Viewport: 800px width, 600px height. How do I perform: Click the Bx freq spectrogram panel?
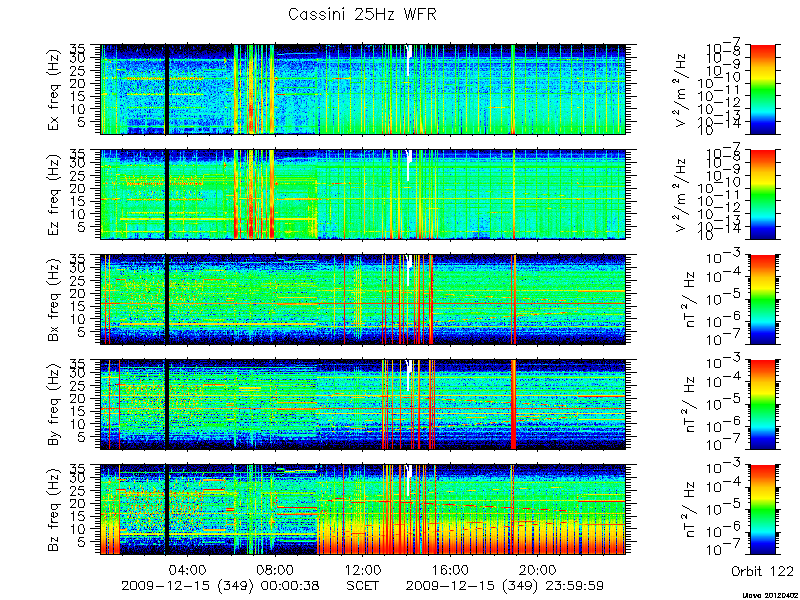(x=363, y=299)
